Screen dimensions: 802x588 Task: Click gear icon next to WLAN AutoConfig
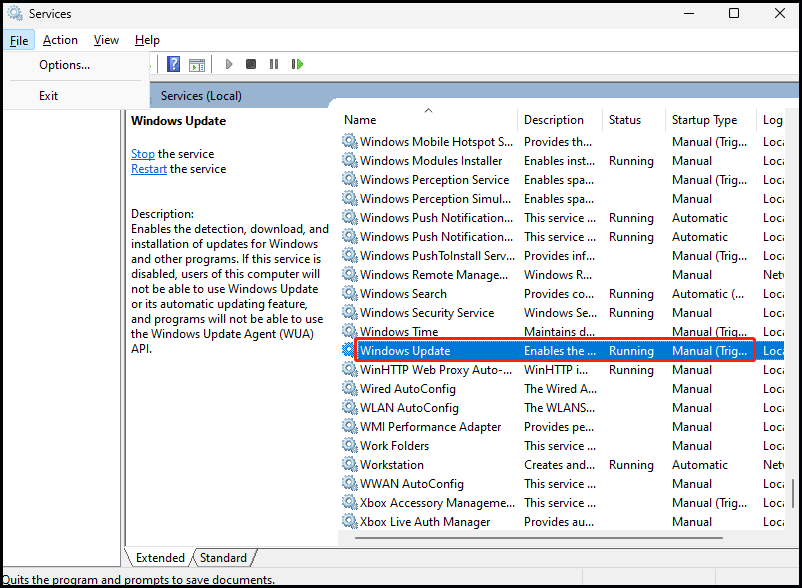pyautogui.click(x=350, y=407)
